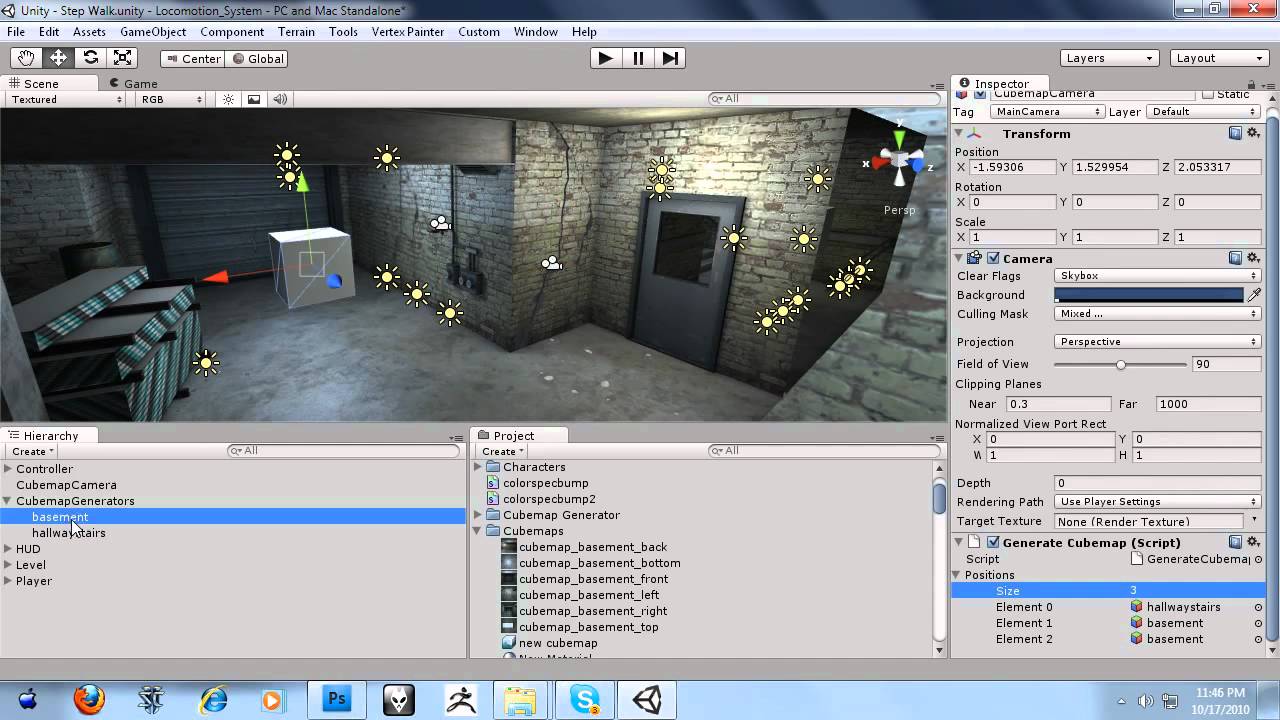
Task: Select hallwaystairs in the Hierarchy
Action: pos(68,533)
